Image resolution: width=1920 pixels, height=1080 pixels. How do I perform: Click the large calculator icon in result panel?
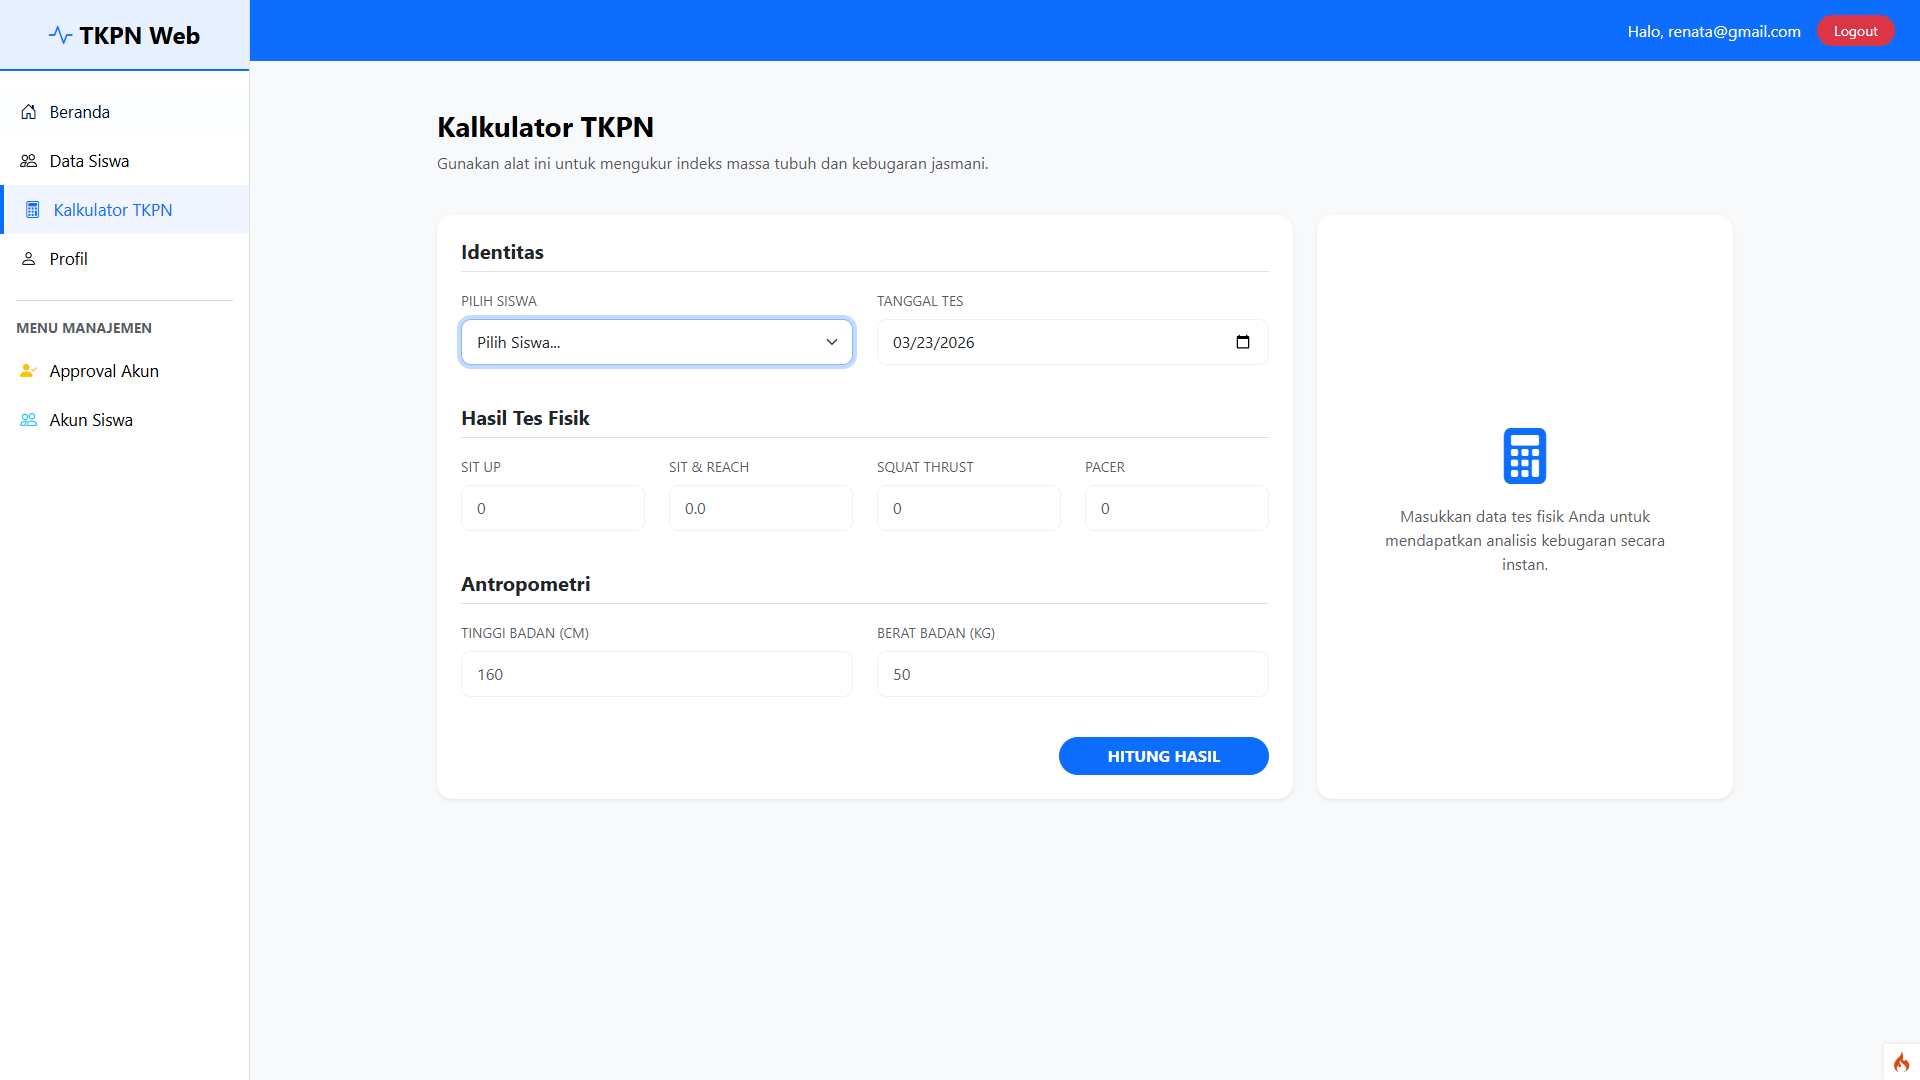(1524, 456)
